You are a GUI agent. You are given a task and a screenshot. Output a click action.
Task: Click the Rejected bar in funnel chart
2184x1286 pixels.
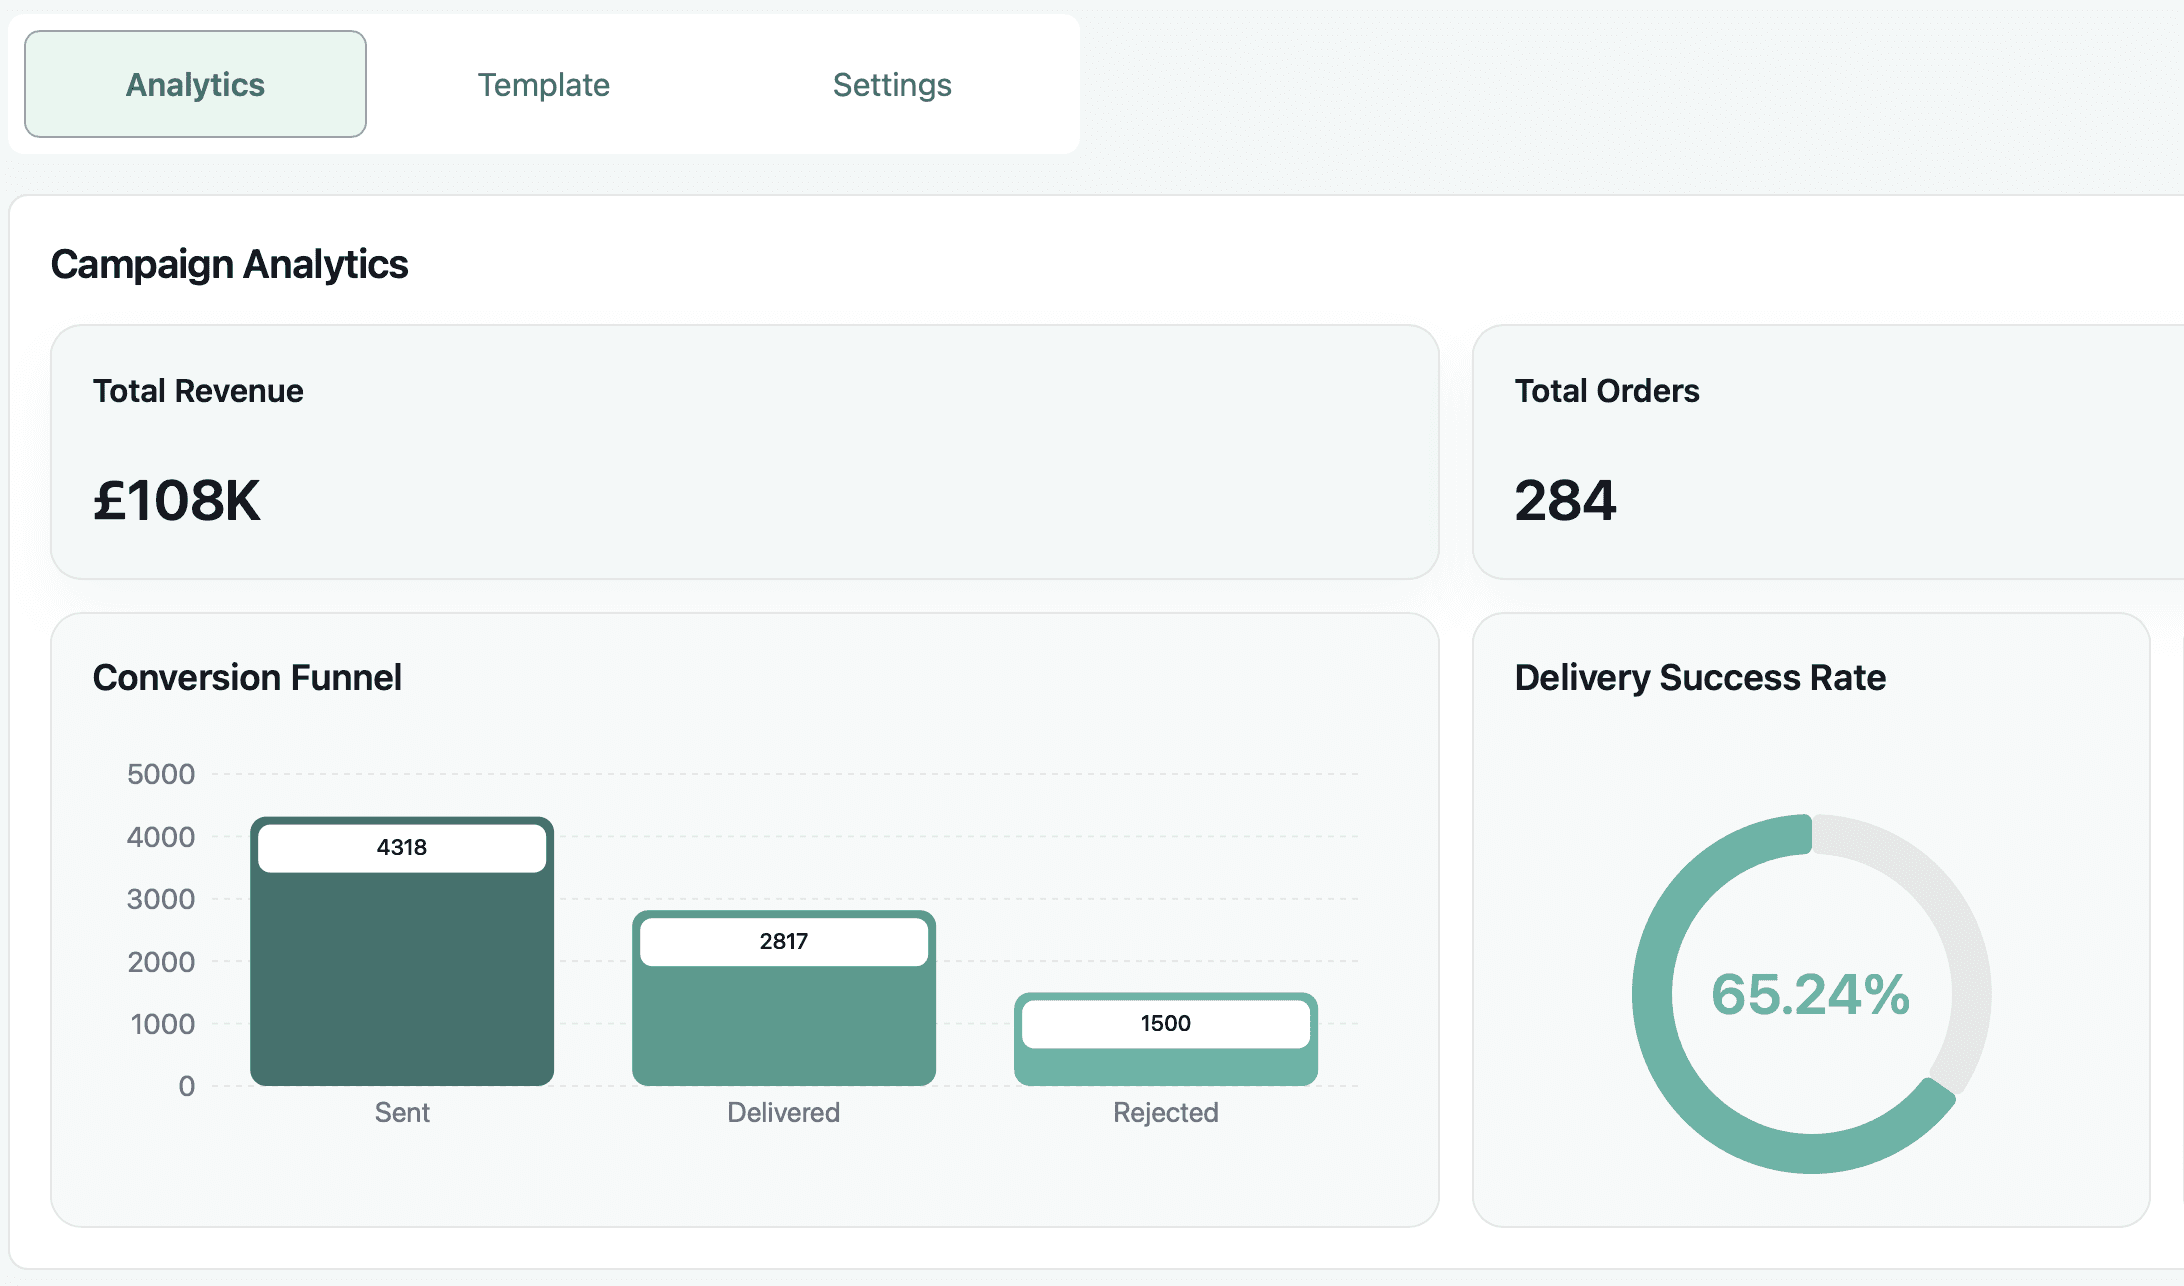[1166, 1067]
